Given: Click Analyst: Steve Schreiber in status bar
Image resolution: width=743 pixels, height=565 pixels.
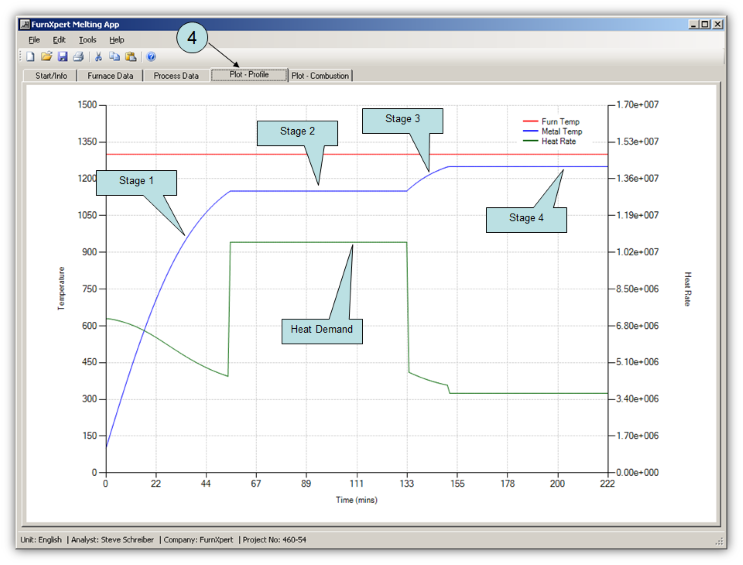Looking at the screenshot, I should [112, 539].
